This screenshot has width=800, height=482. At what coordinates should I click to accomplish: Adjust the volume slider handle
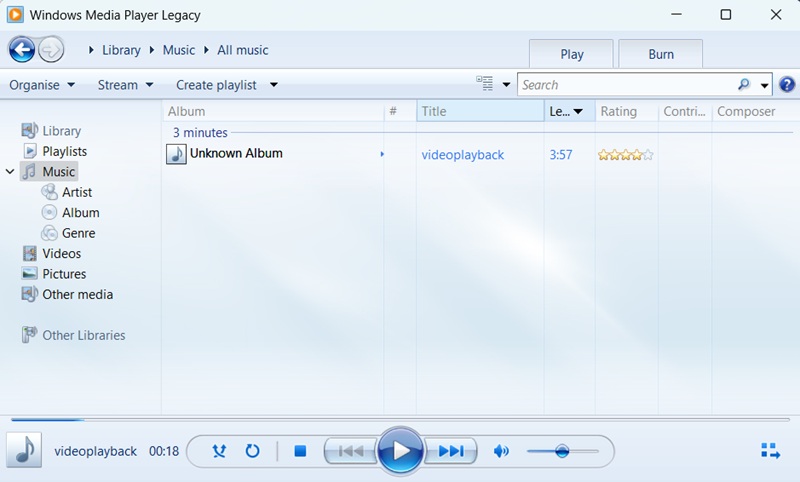pos(562,451)
